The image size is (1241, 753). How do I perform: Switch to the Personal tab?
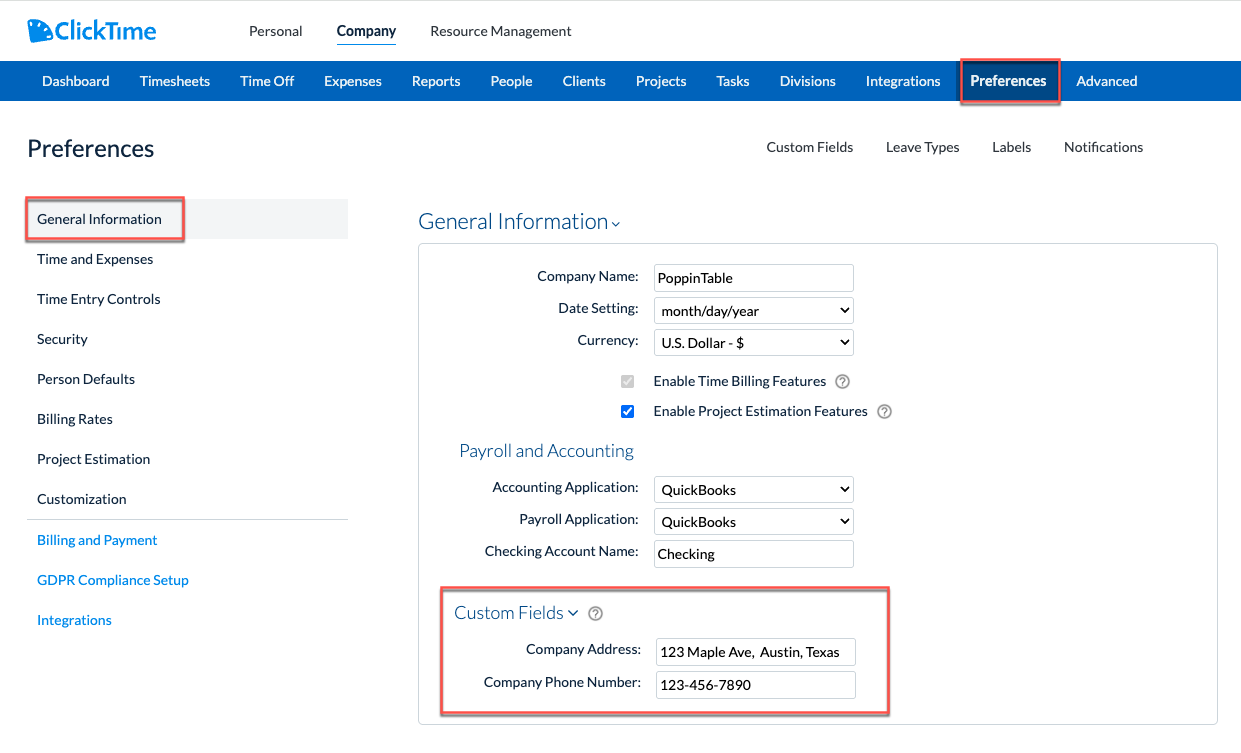pyautogui.click(x=276, y=31)
